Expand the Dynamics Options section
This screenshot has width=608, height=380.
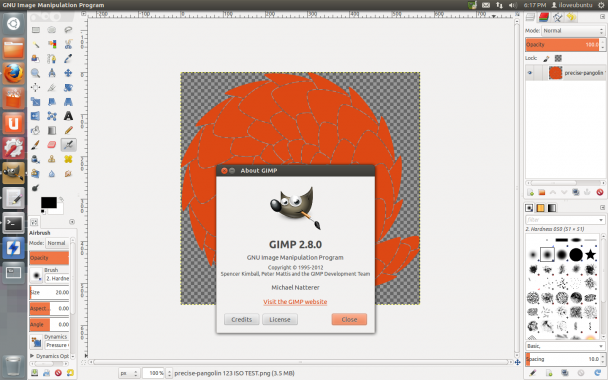(49, 356)
